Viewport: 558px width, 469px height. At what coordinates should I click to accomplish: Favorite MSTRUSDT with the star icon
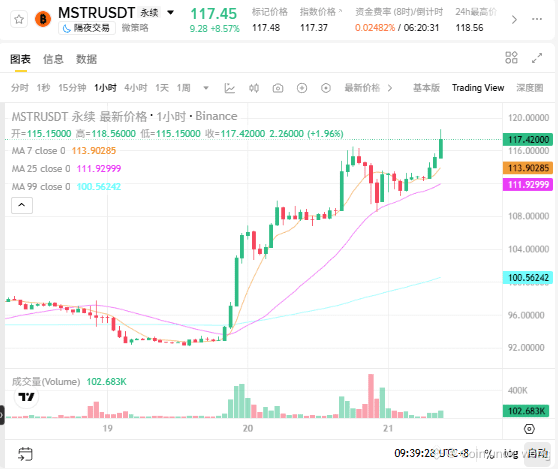coord(19,19)
